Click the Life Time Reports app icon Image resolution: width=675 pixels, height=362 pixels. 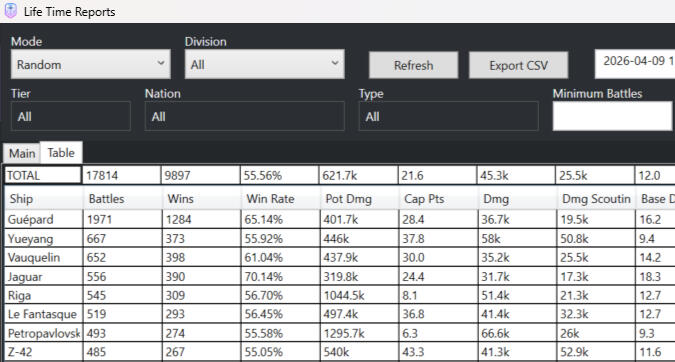[10, 11]
